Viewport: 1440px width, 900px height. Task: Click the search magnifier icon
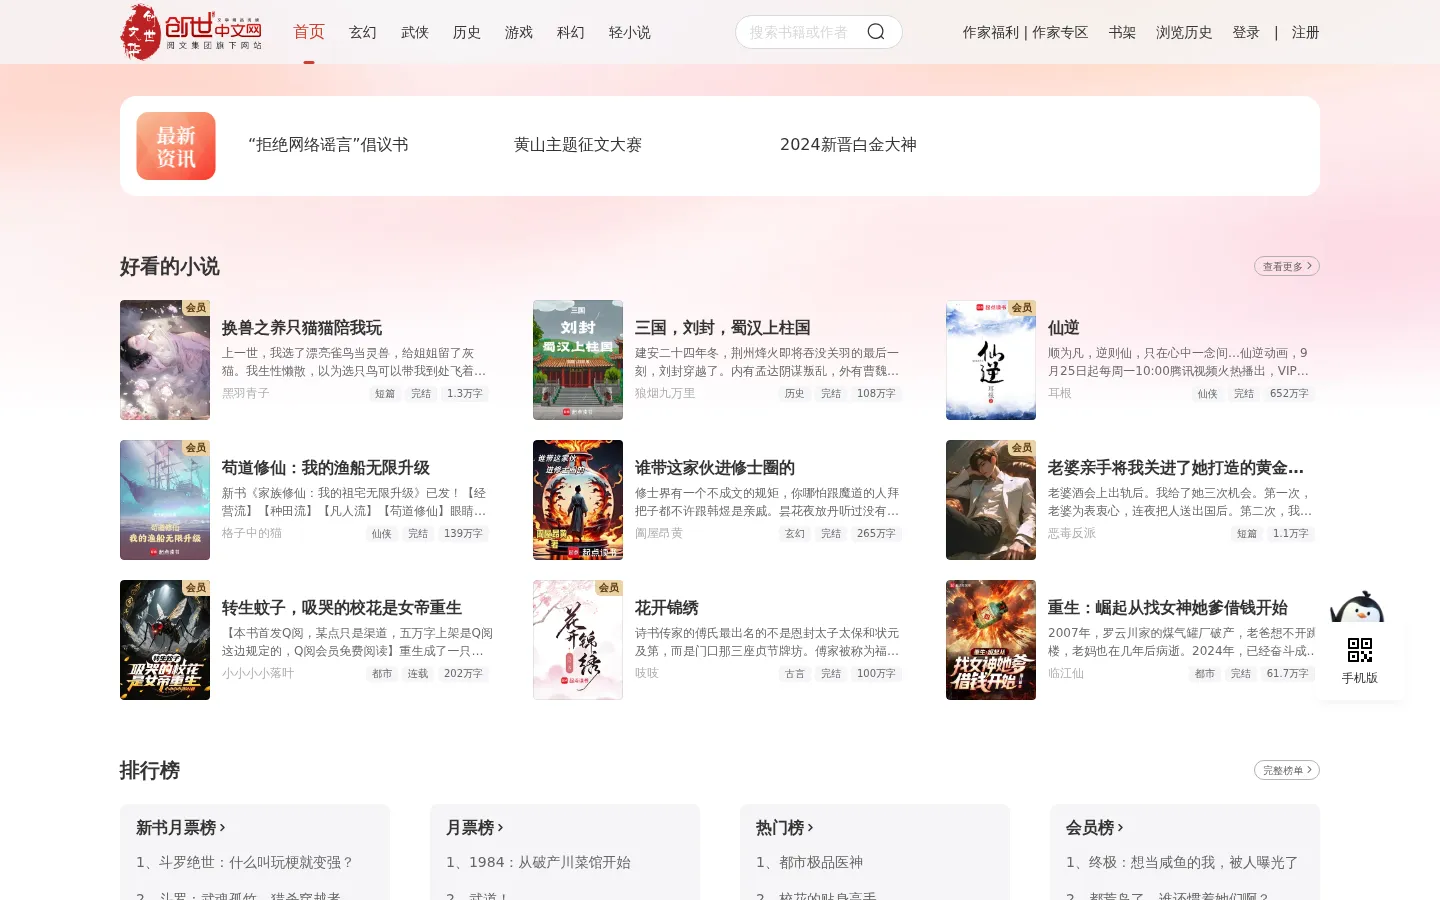tap(876, 32)
